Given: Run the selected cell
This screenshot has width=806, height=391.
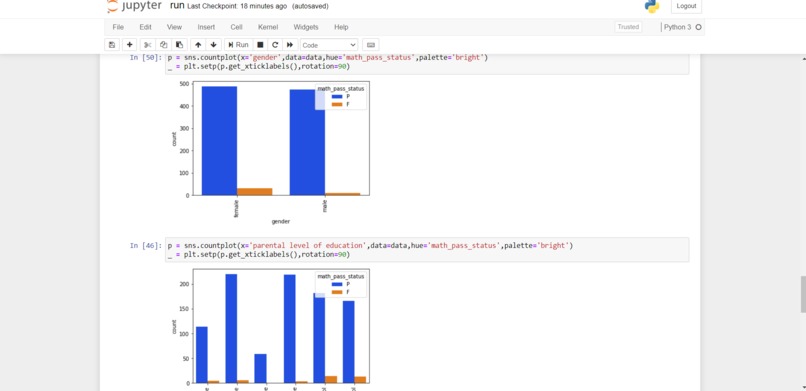Looking at the screenshot, I should point(239,45).
